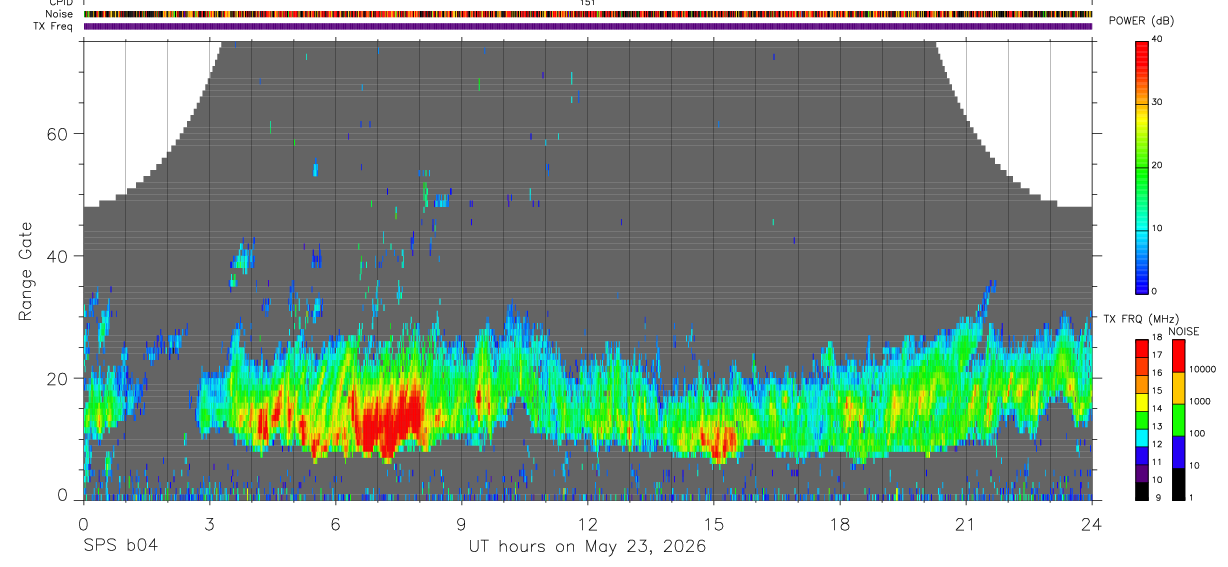Click the 'POWER (dB)' legend title
This screenshot has width=1228, height=567.
[1141, 21]
